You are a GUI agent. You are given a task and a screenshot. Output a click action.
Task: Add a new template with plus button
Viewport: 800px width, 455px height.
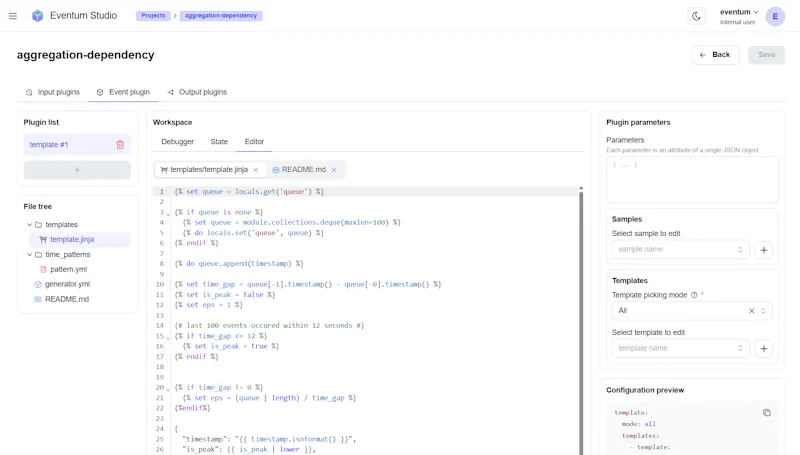pos(764,348)
